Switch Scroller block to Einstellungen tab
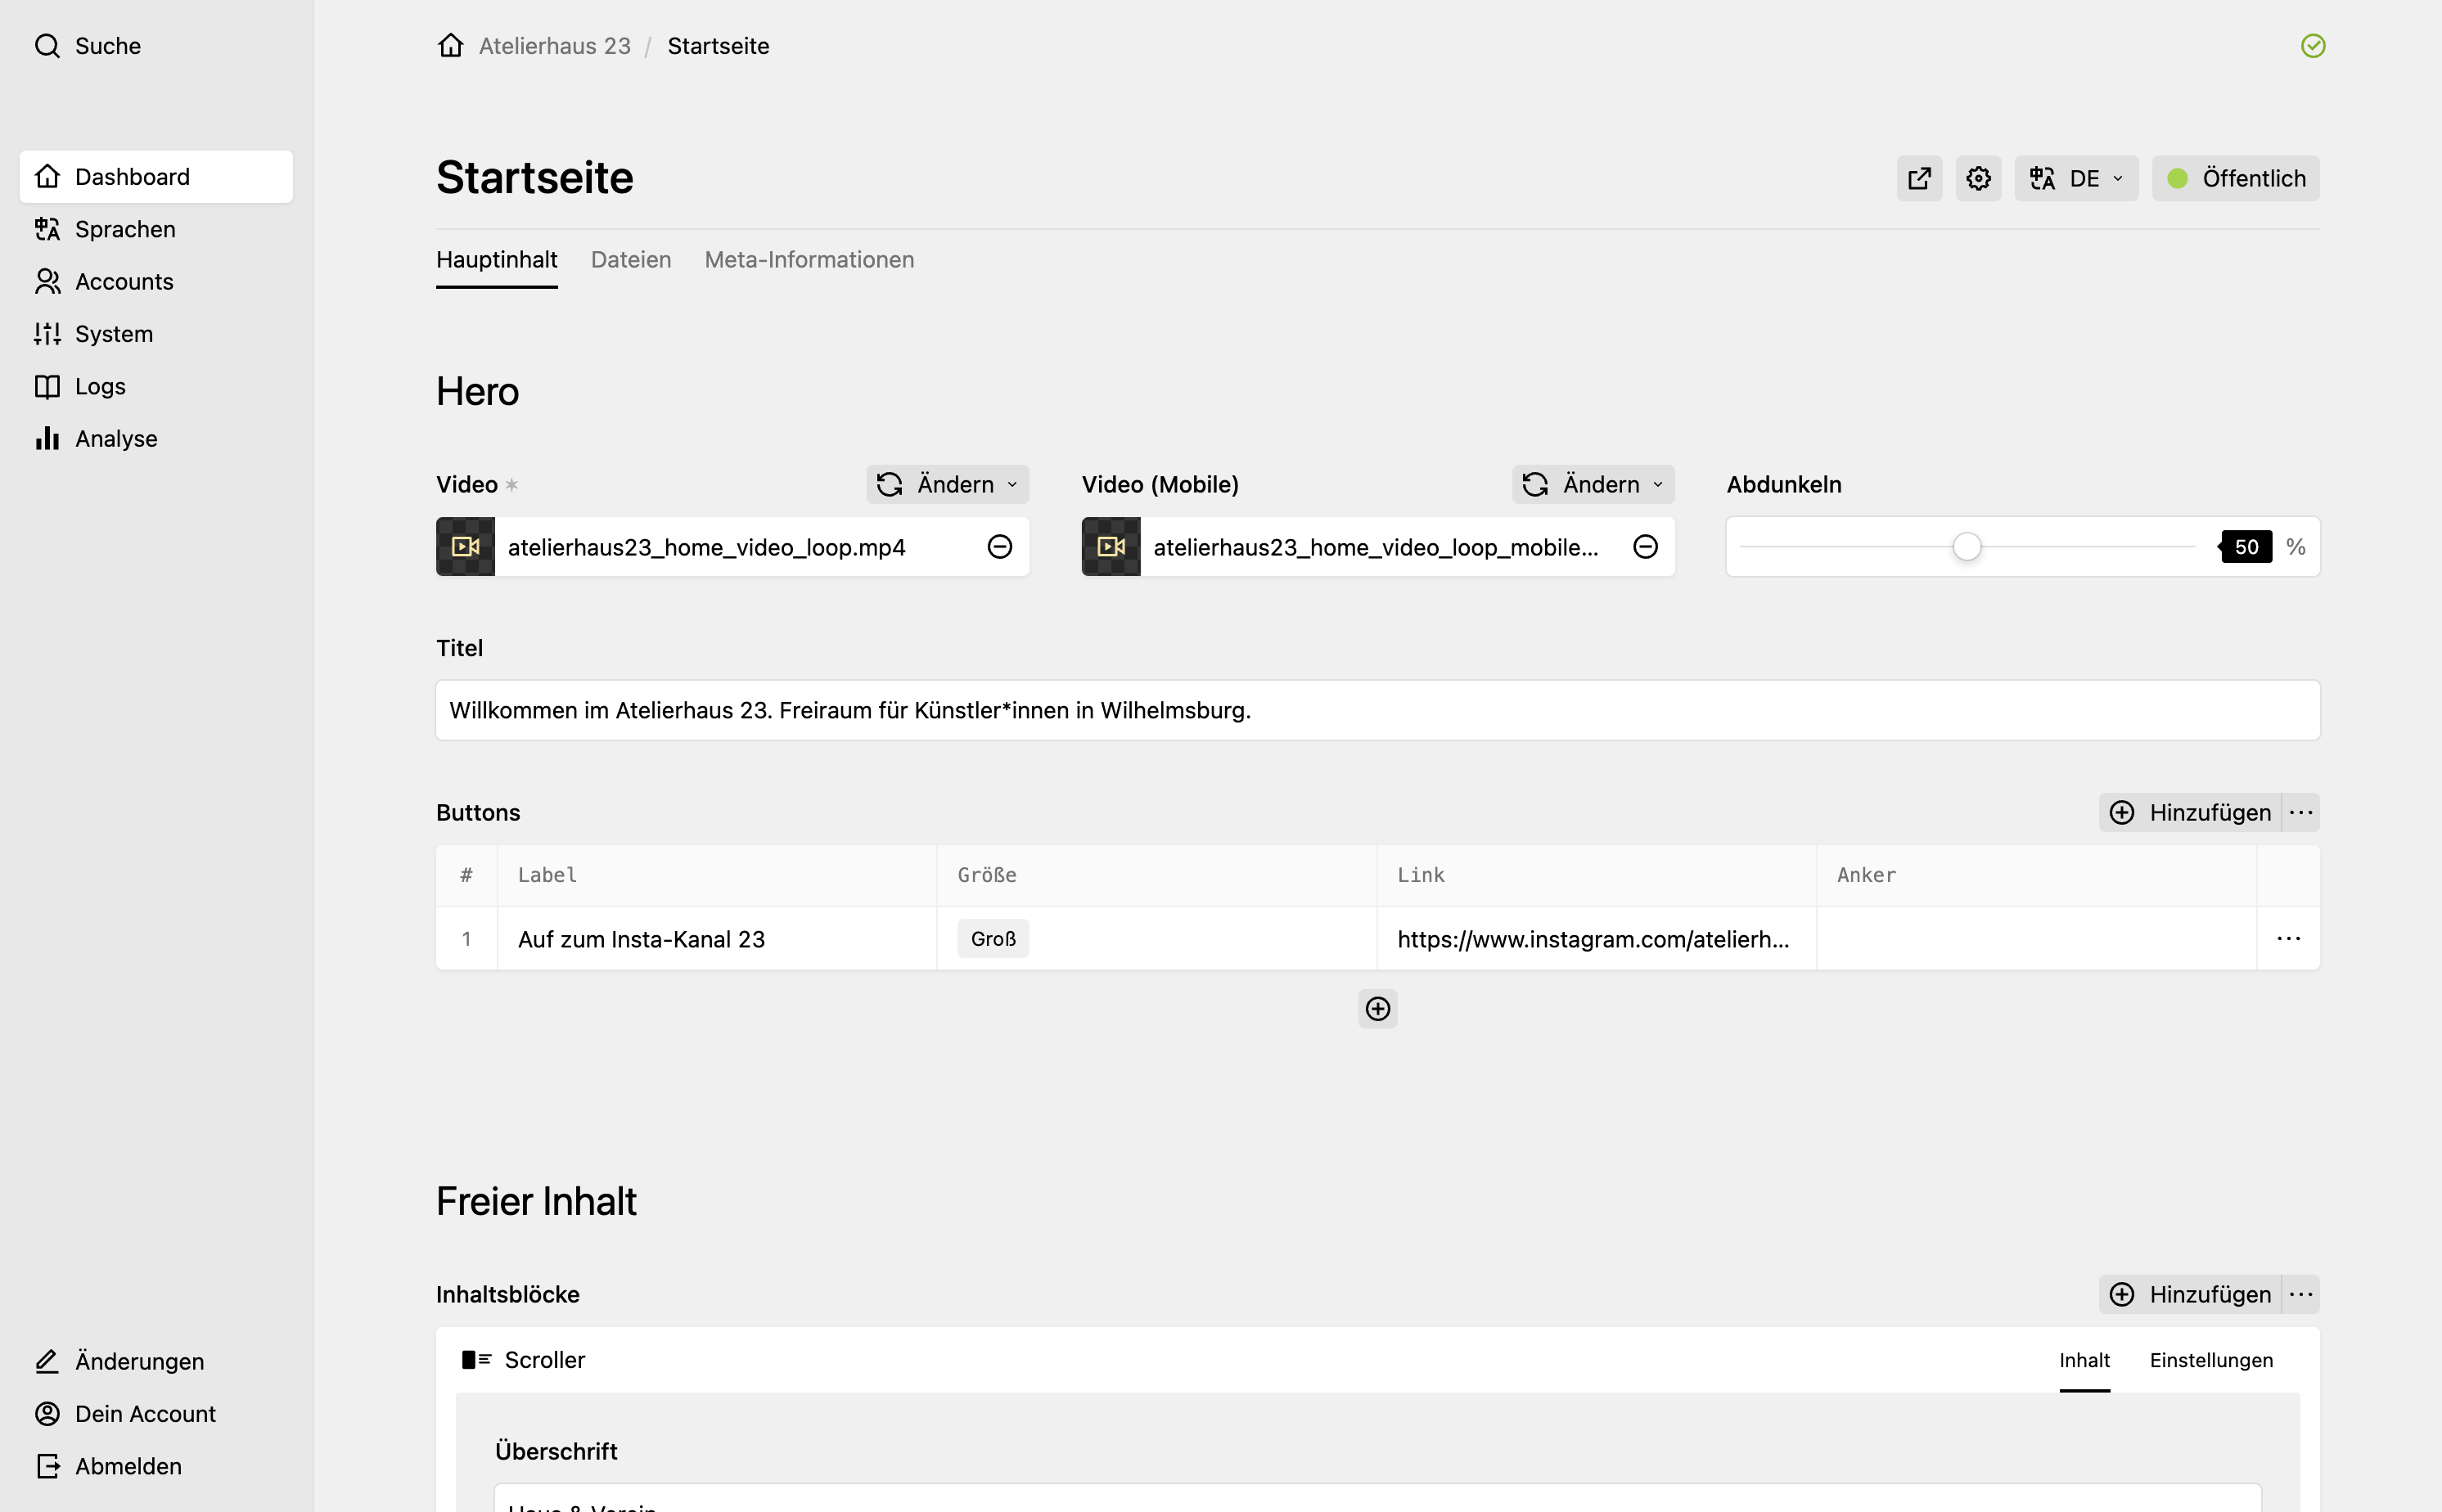The height and width of the screenshot is (1512, 2442). coord(2211,1360)
